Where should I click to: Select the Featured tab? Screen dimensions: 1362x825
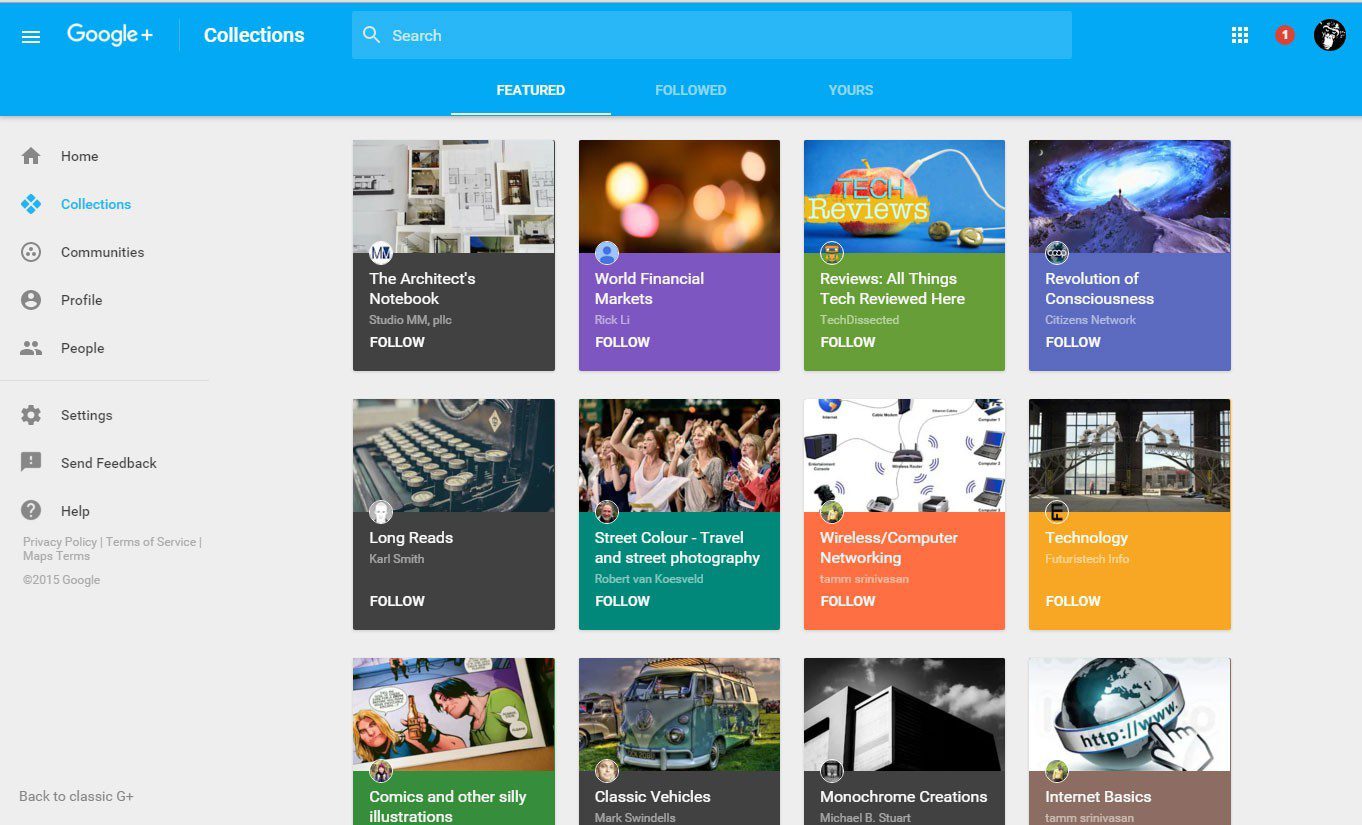tap(530, 90)
